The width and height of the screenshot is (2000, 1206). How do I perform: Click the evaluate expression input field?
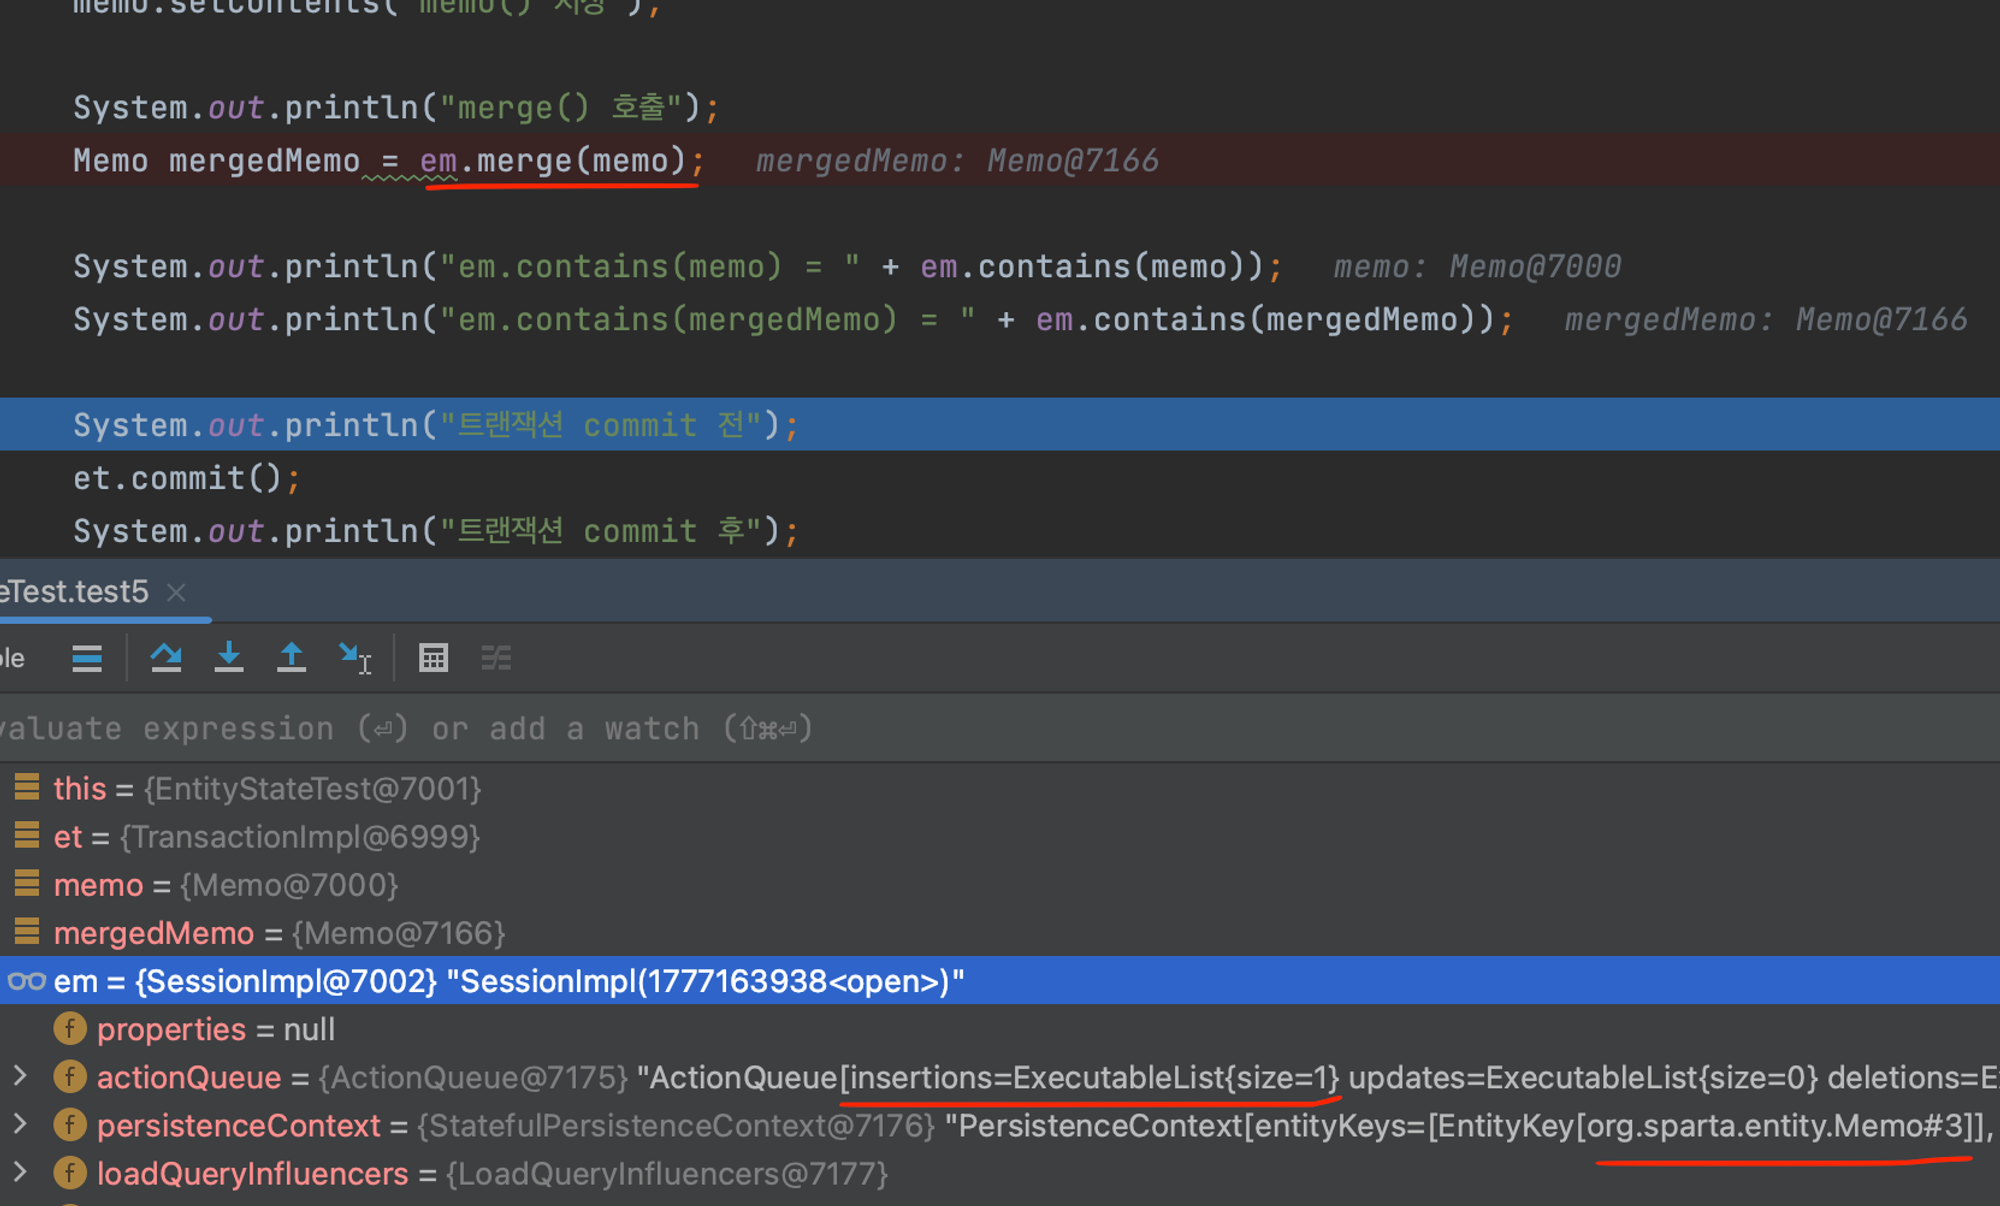(x=600, y=729)
